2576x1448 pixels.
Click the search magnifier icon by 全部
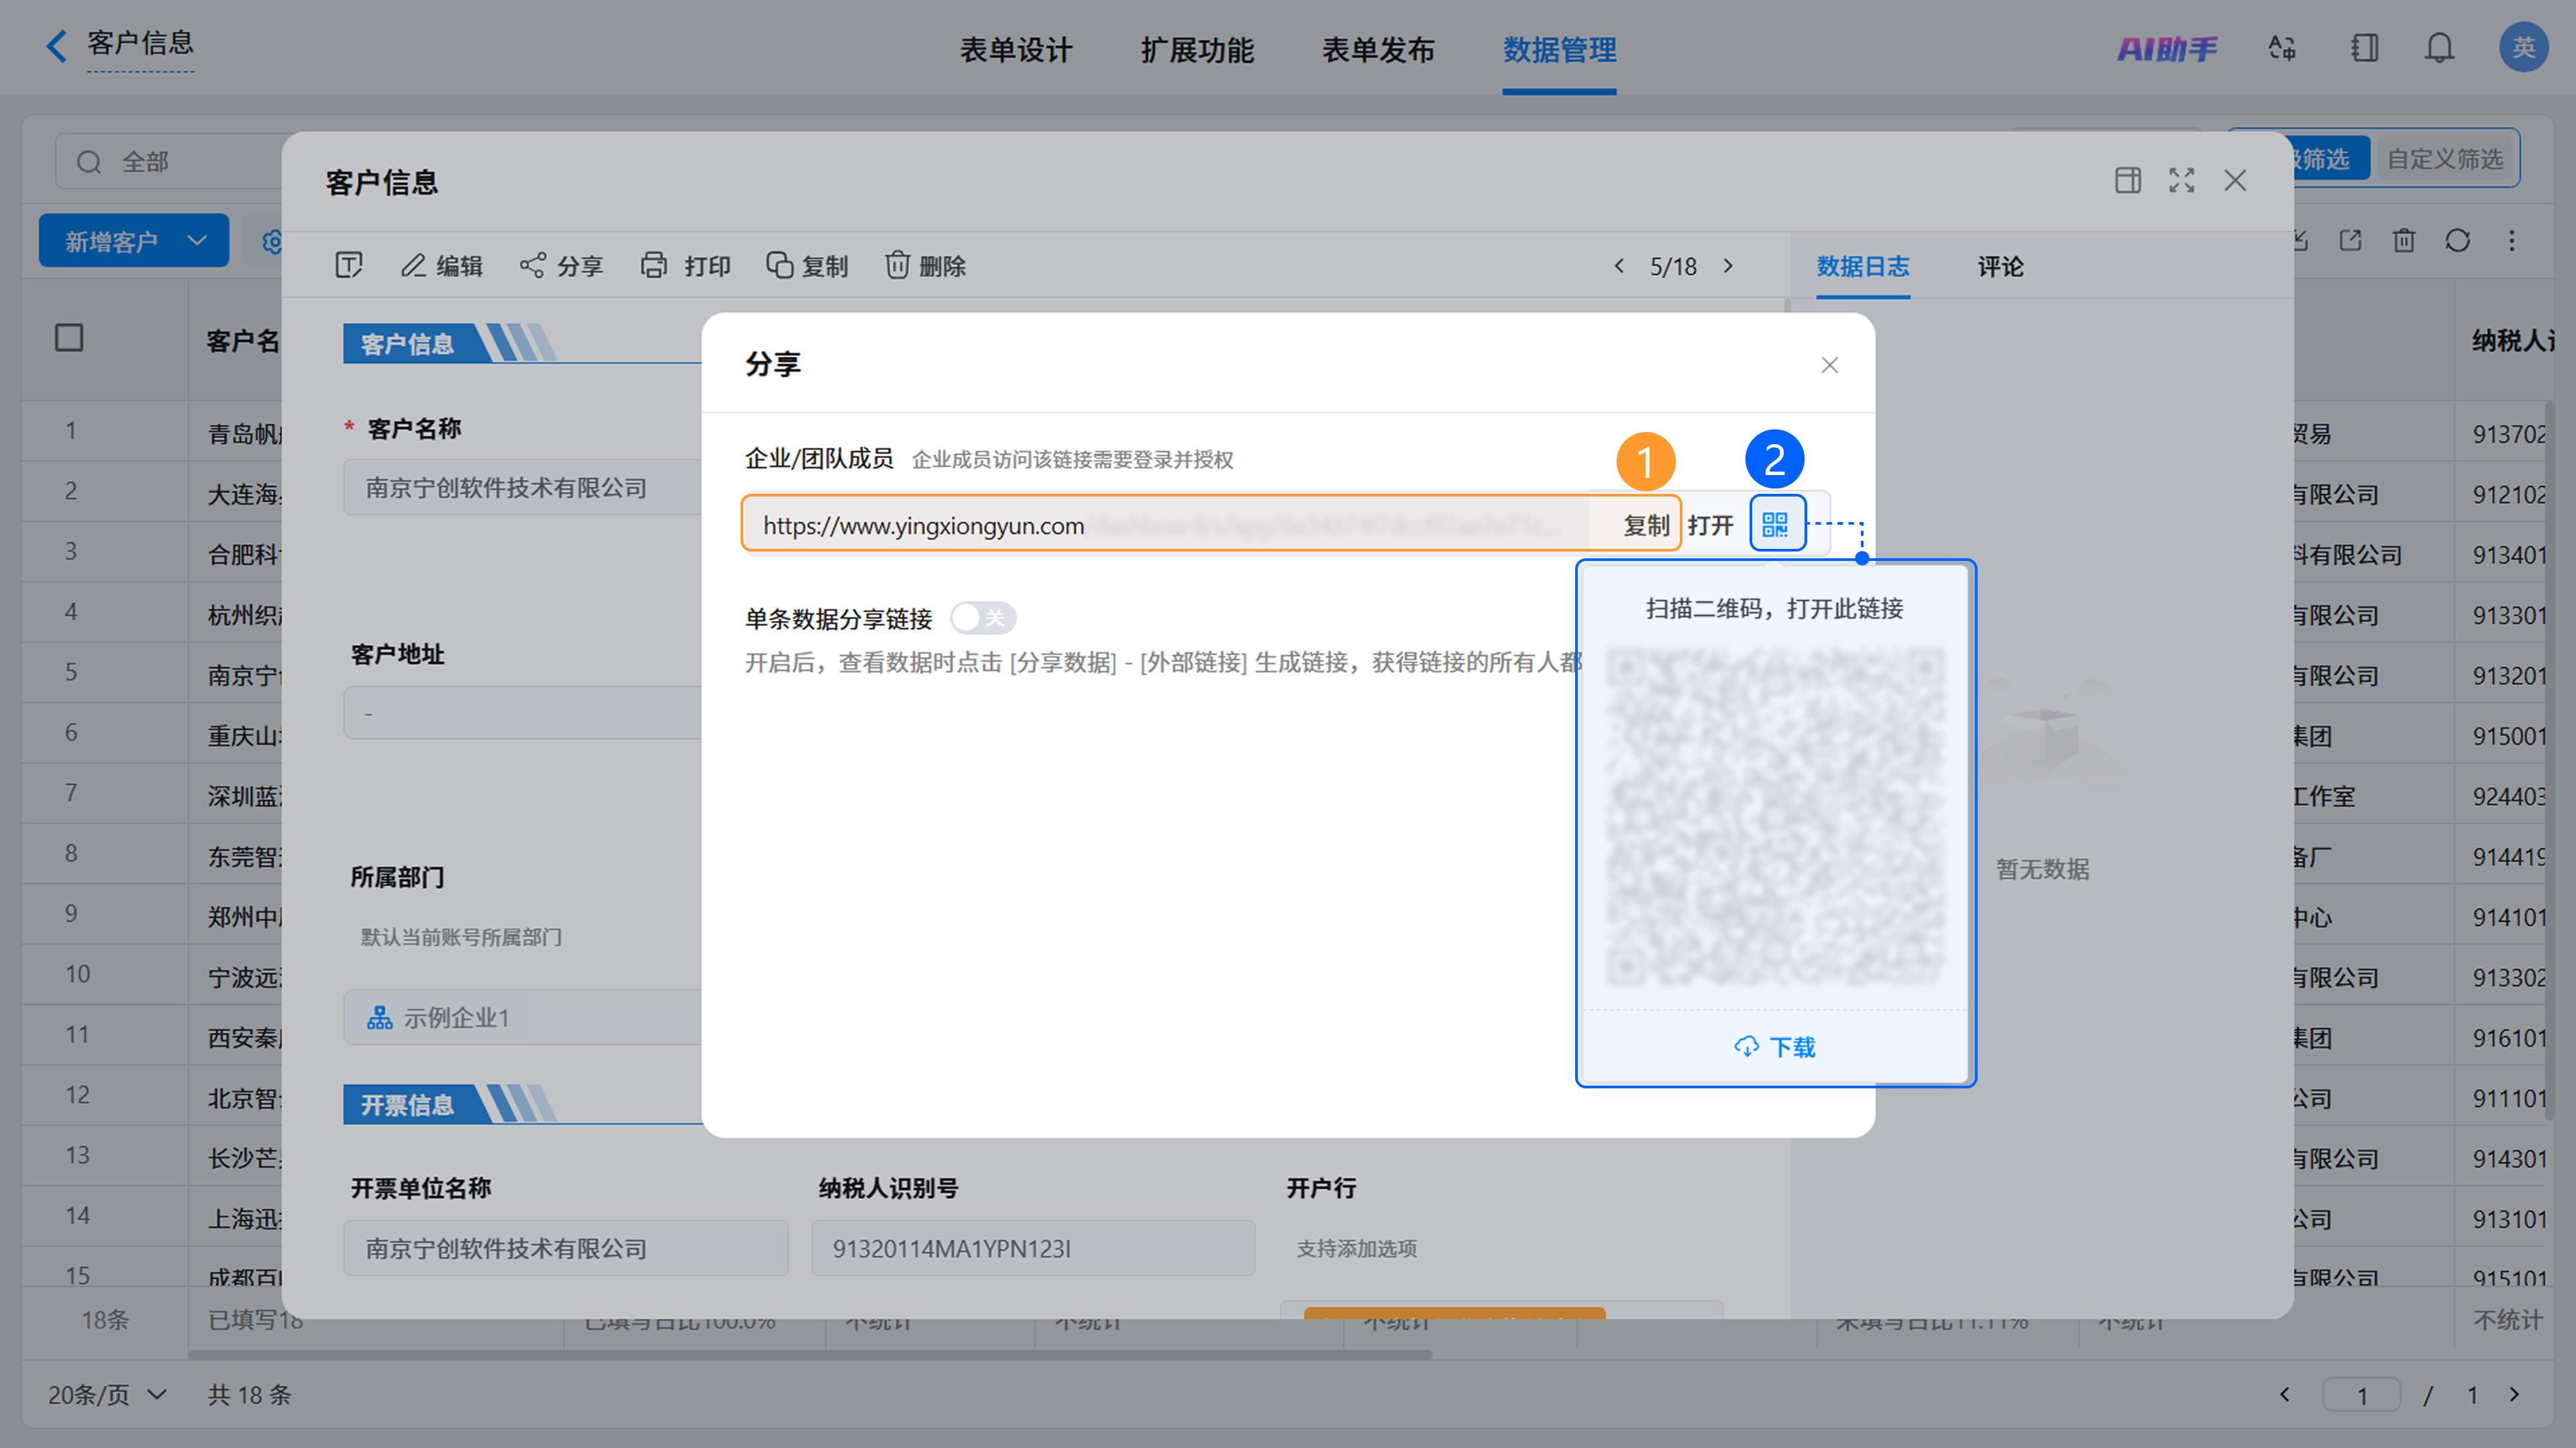[89, 162]
